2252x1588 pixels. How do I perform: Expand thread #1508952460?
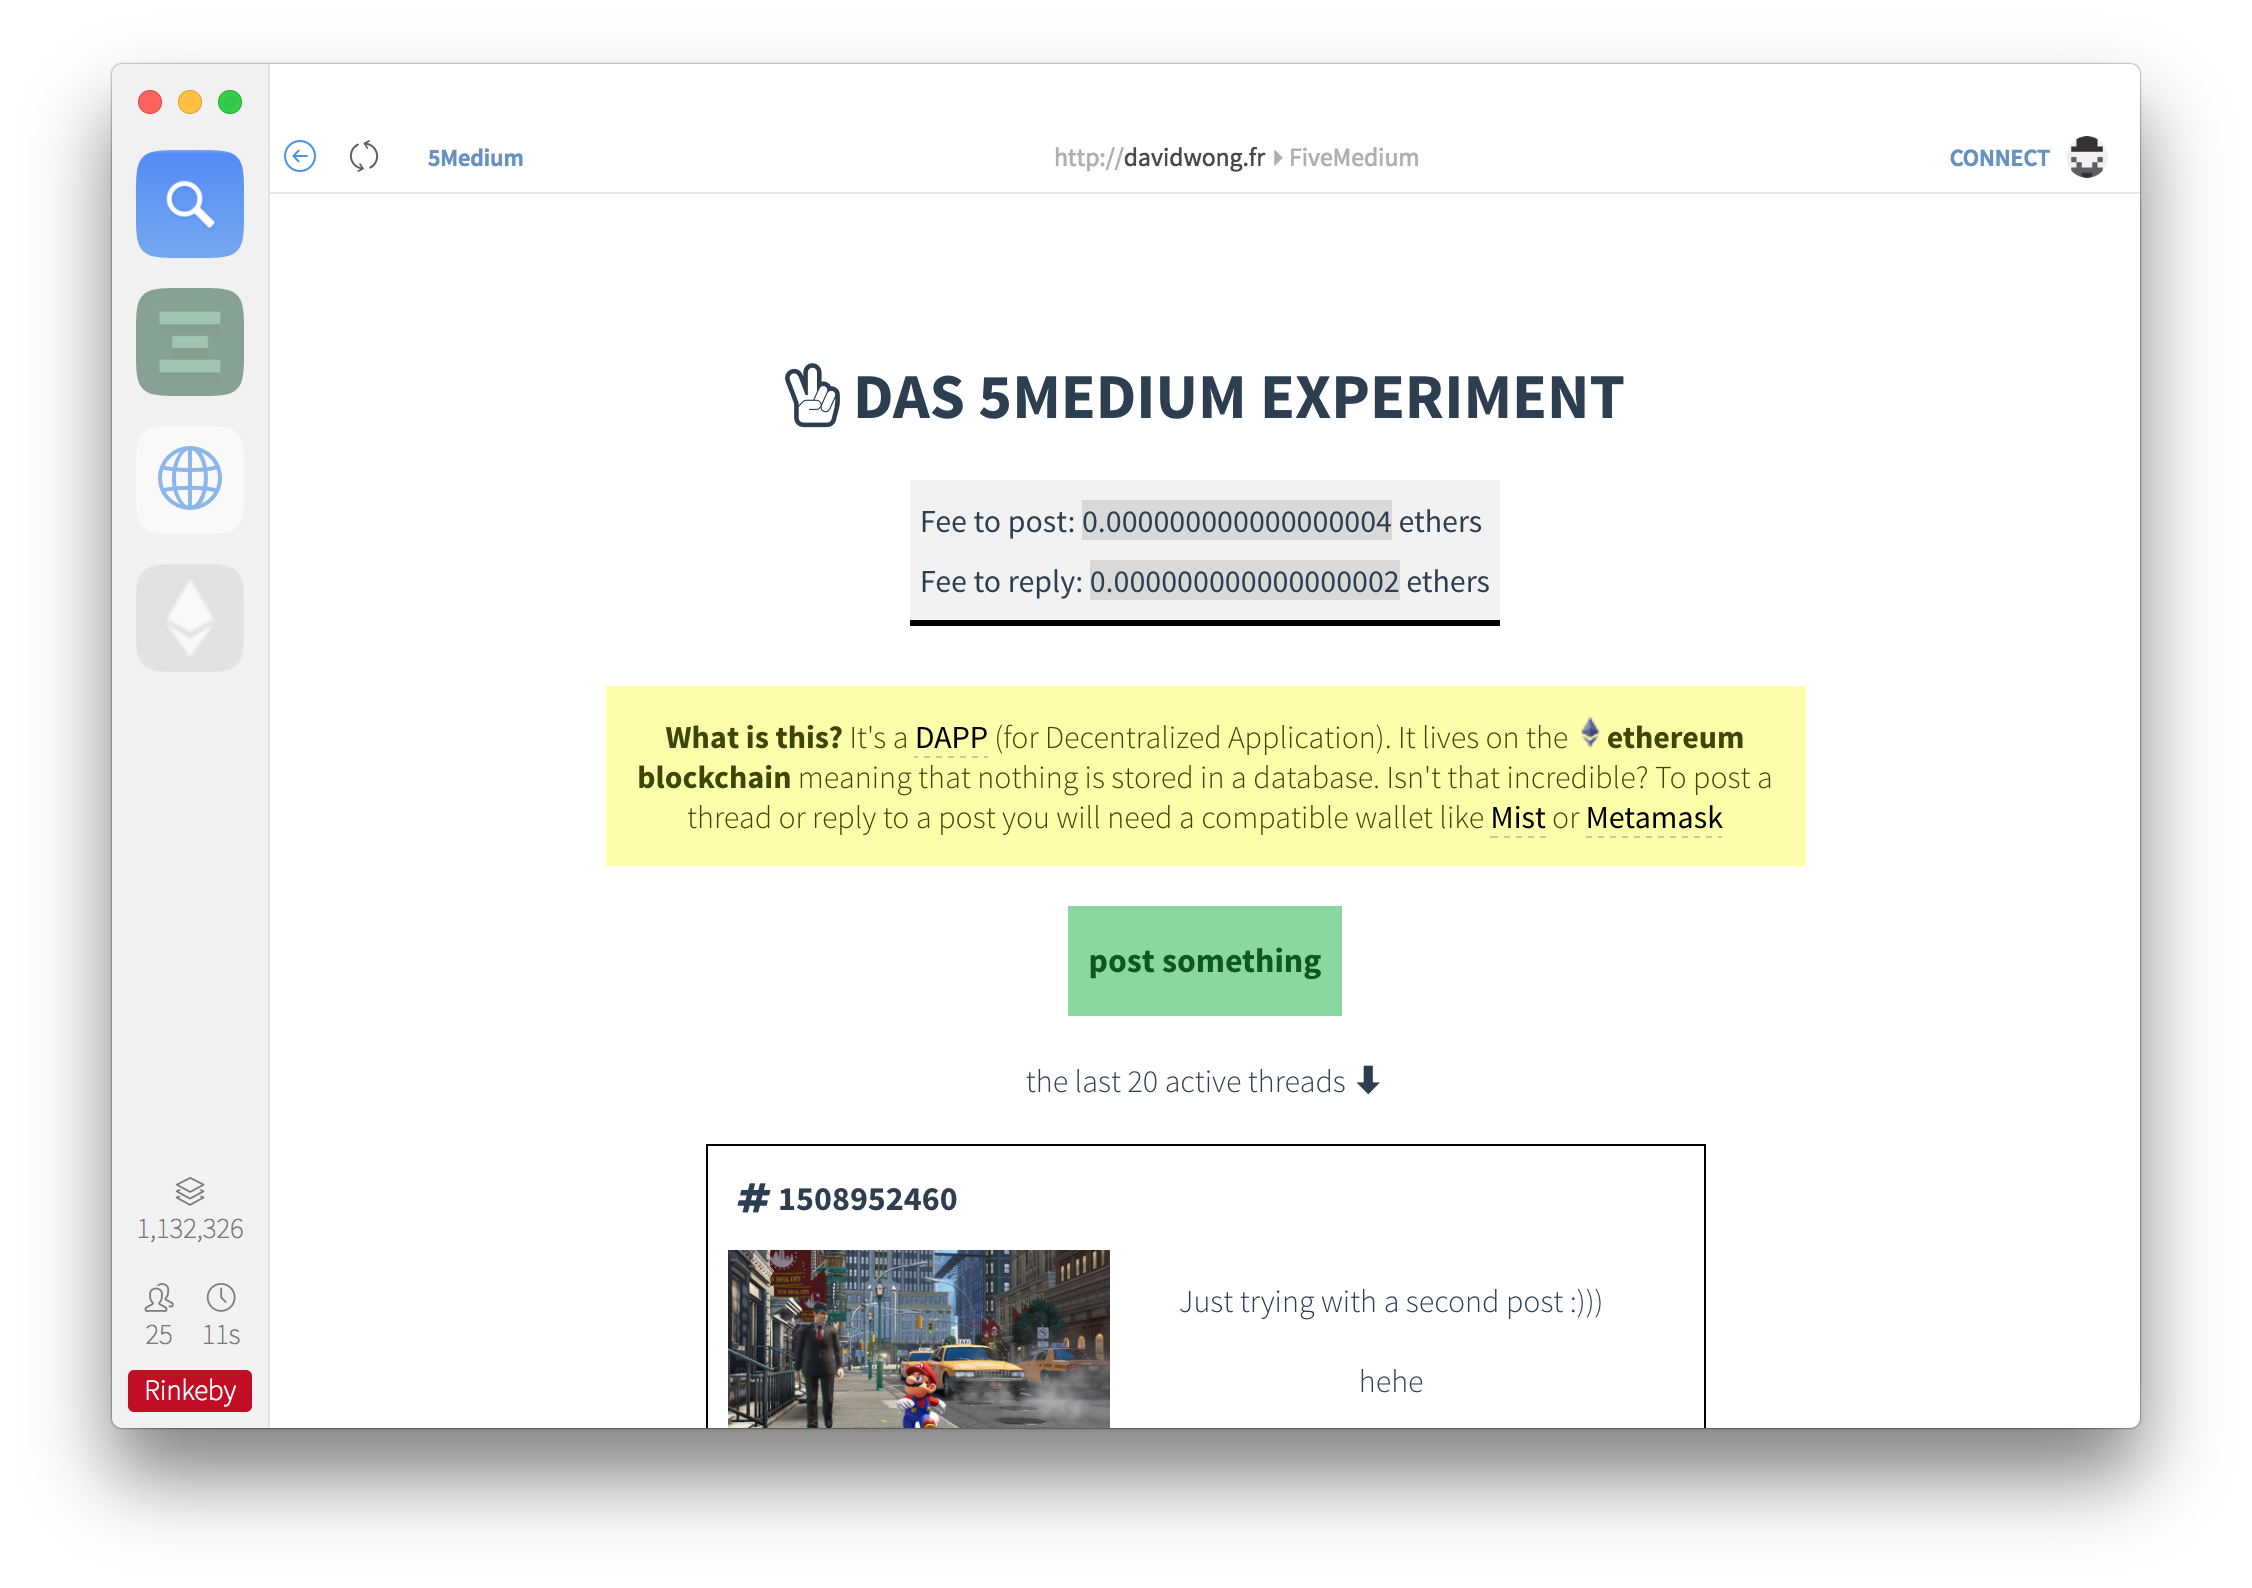coord(845,1196)
